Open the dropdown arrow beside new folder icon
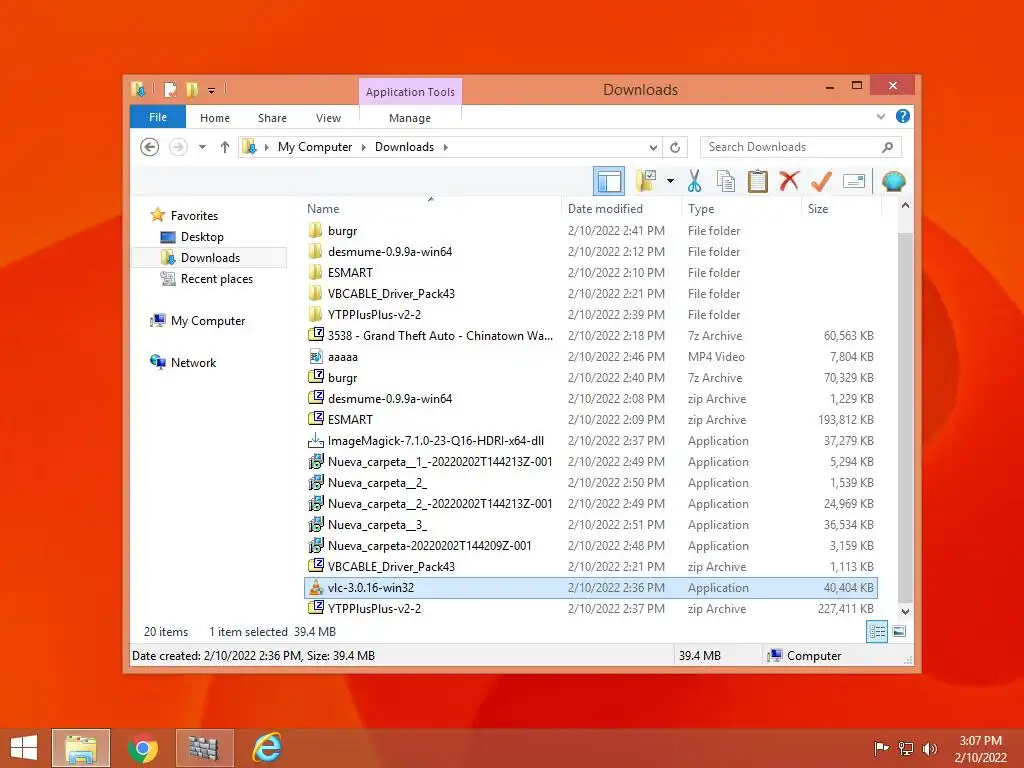Viewport: 1024px width, 768px height. 670,181
